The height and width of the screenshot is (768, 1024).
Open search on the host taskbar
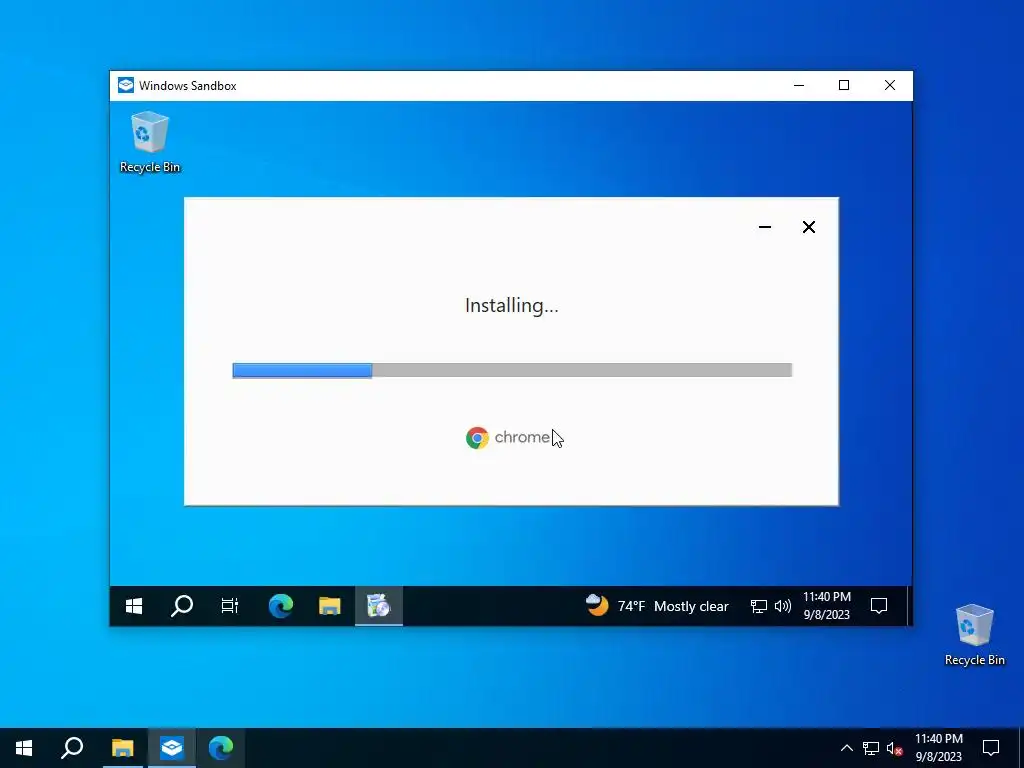coord(72,748)
